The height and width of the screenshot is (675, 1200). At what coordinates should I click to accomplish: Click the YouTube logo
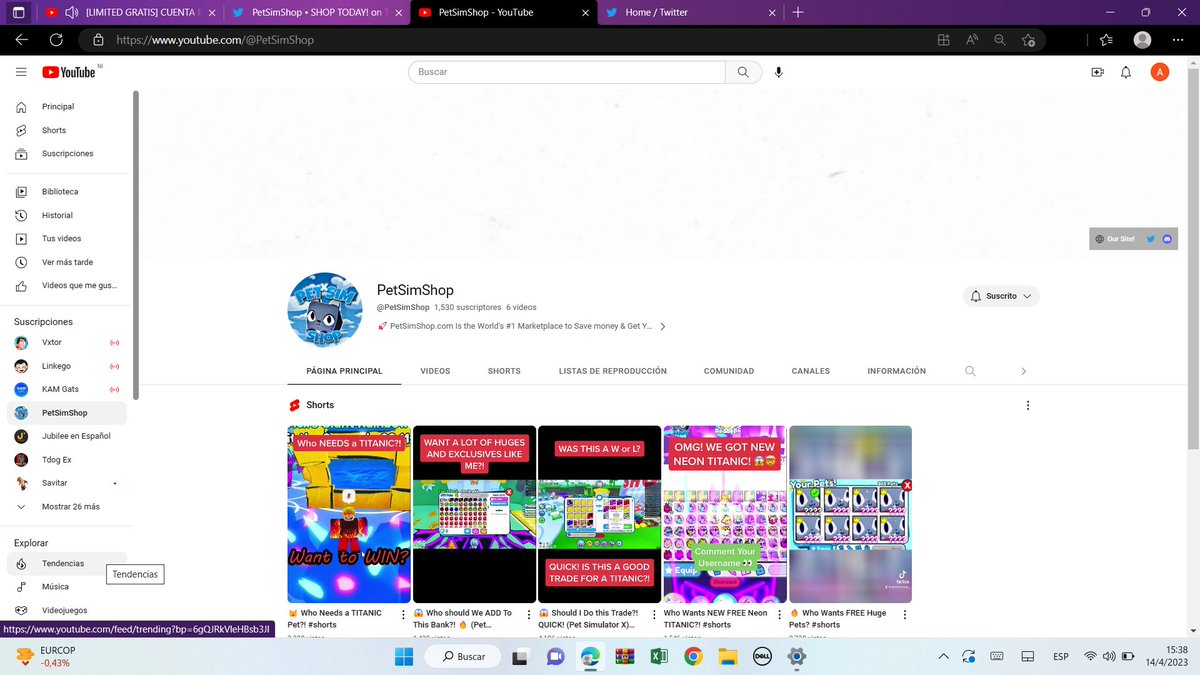click(69, 72)
